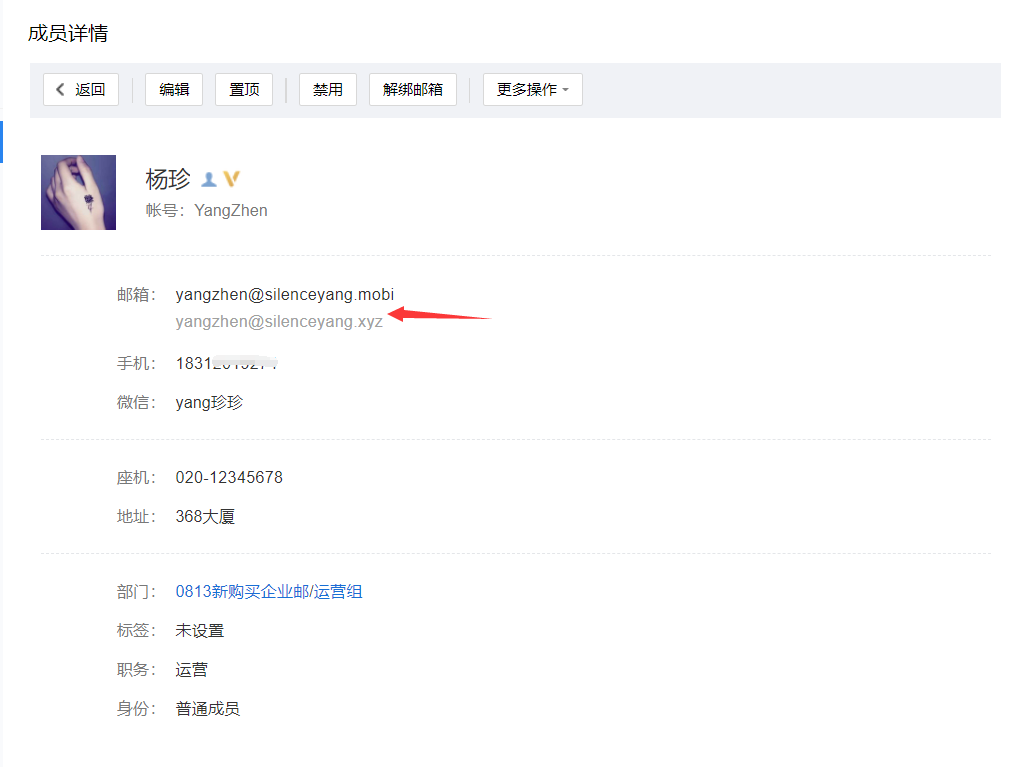Click the blurred mobile phone number
The image size is (1025, 767).
226,363
